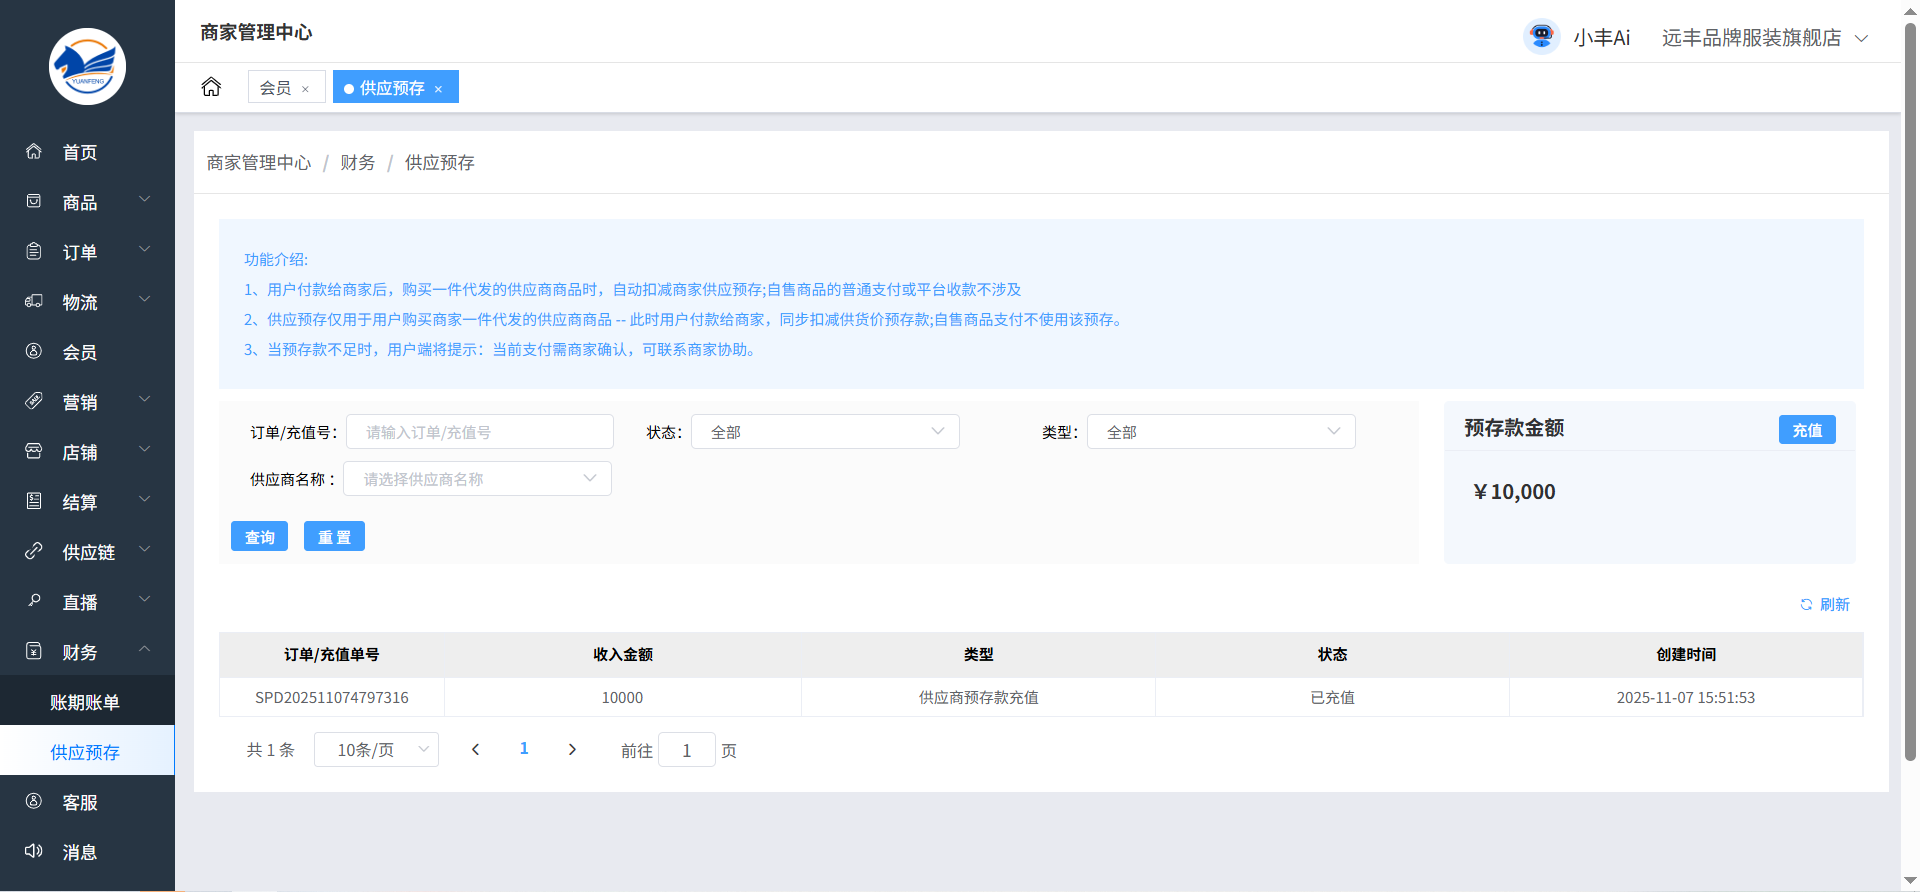Open the 供应商名称 supplier dropdown
This screenshot has height=892, width=1920.
click(x=477, y=479)
